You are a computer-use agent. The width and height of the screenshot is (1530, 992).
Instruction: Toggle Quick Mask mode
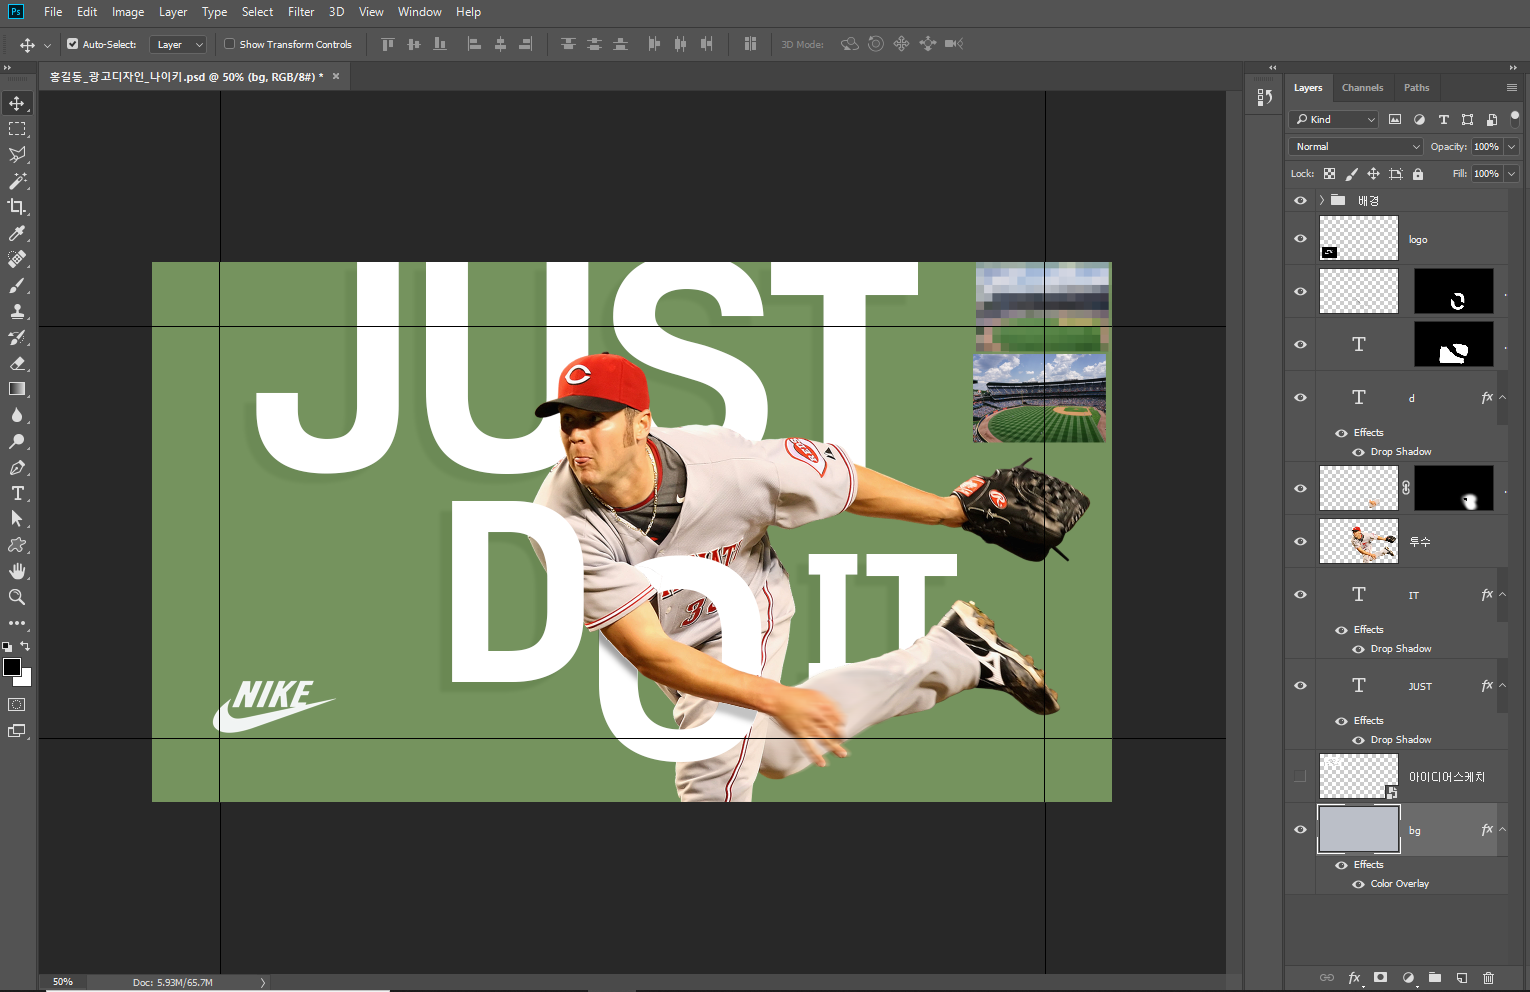coord(17,705)
